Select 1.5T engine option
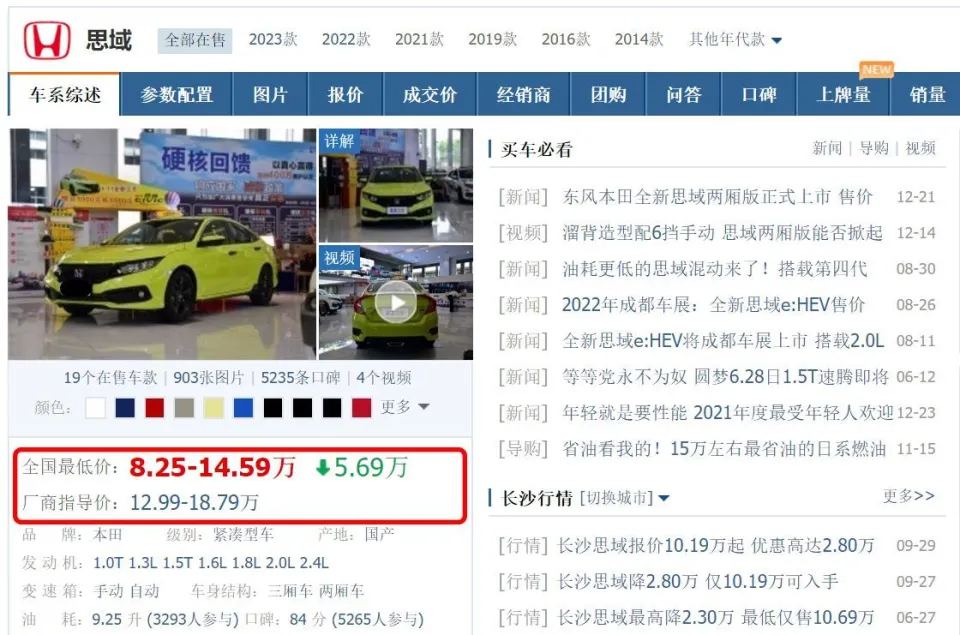 pos(178,563)
